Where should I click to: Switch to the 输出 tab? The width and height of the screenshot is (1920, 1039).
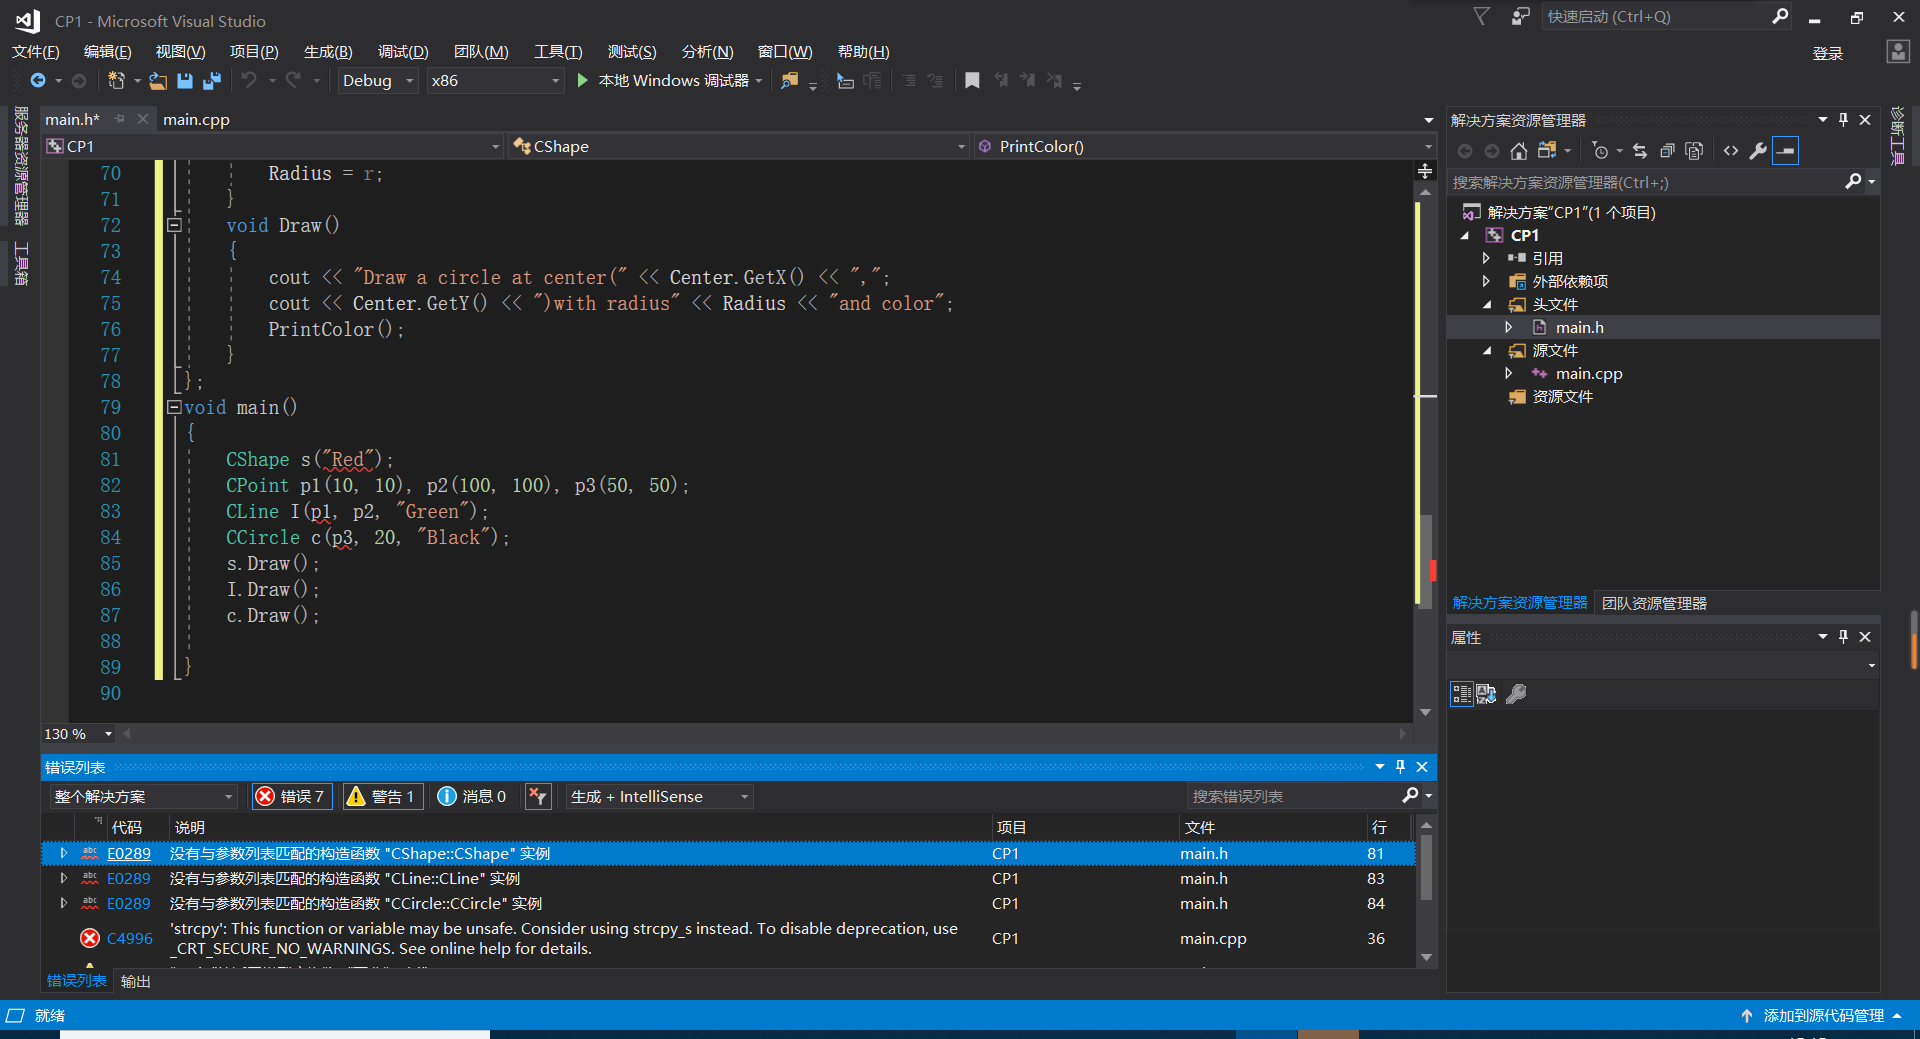(136, 981)
